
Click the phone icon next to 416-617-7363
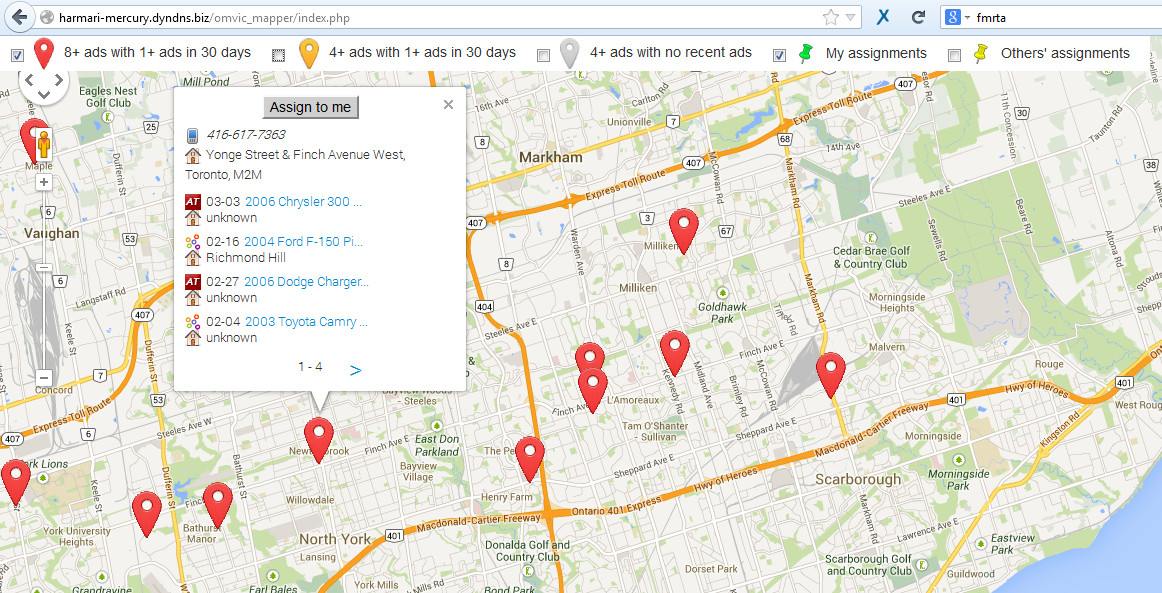tap(193, 135)
